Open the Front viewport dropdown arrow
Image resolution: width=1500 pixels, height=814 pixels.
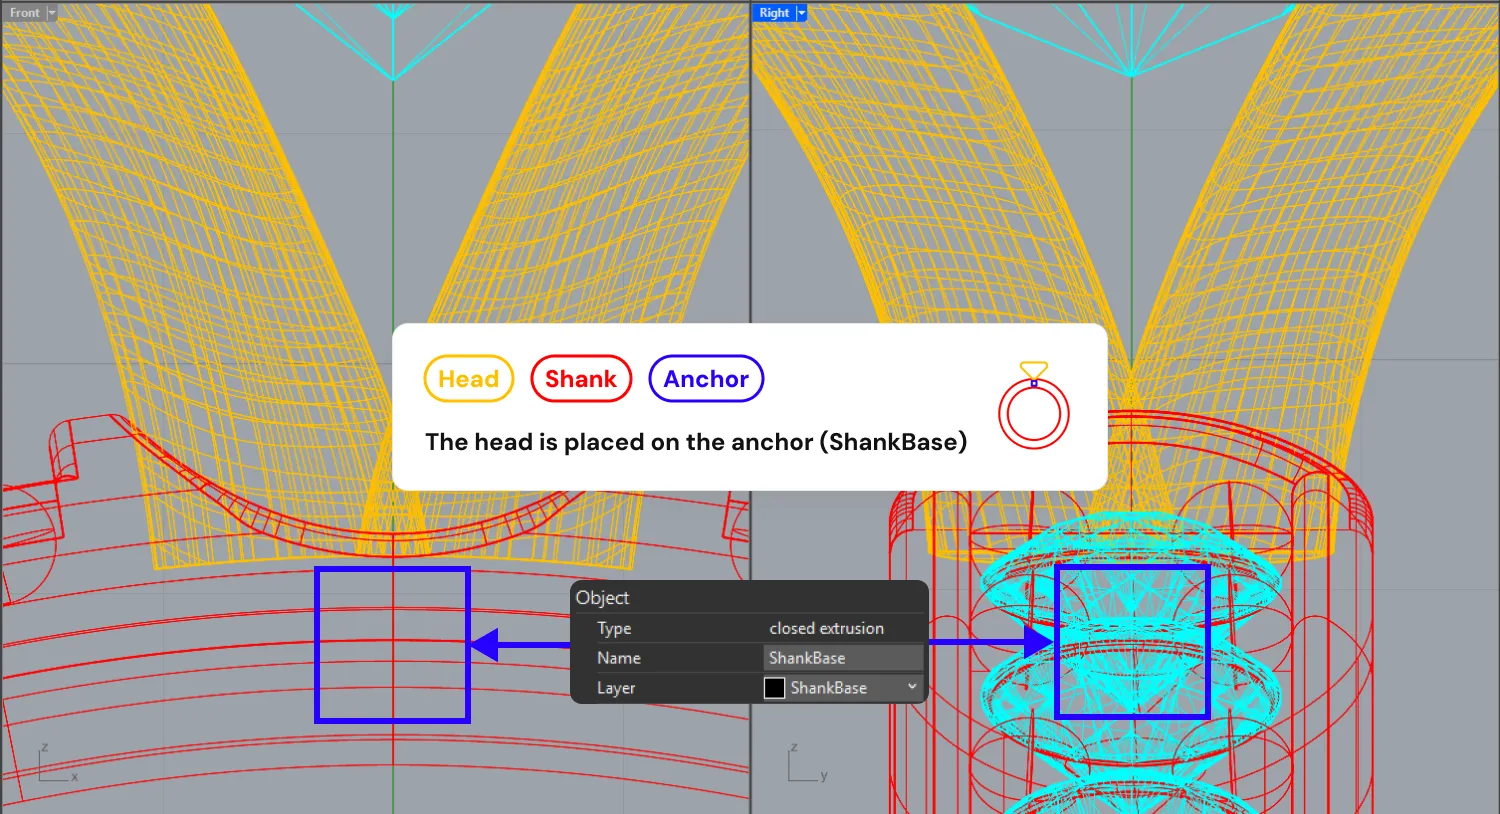tap(52, 13)
